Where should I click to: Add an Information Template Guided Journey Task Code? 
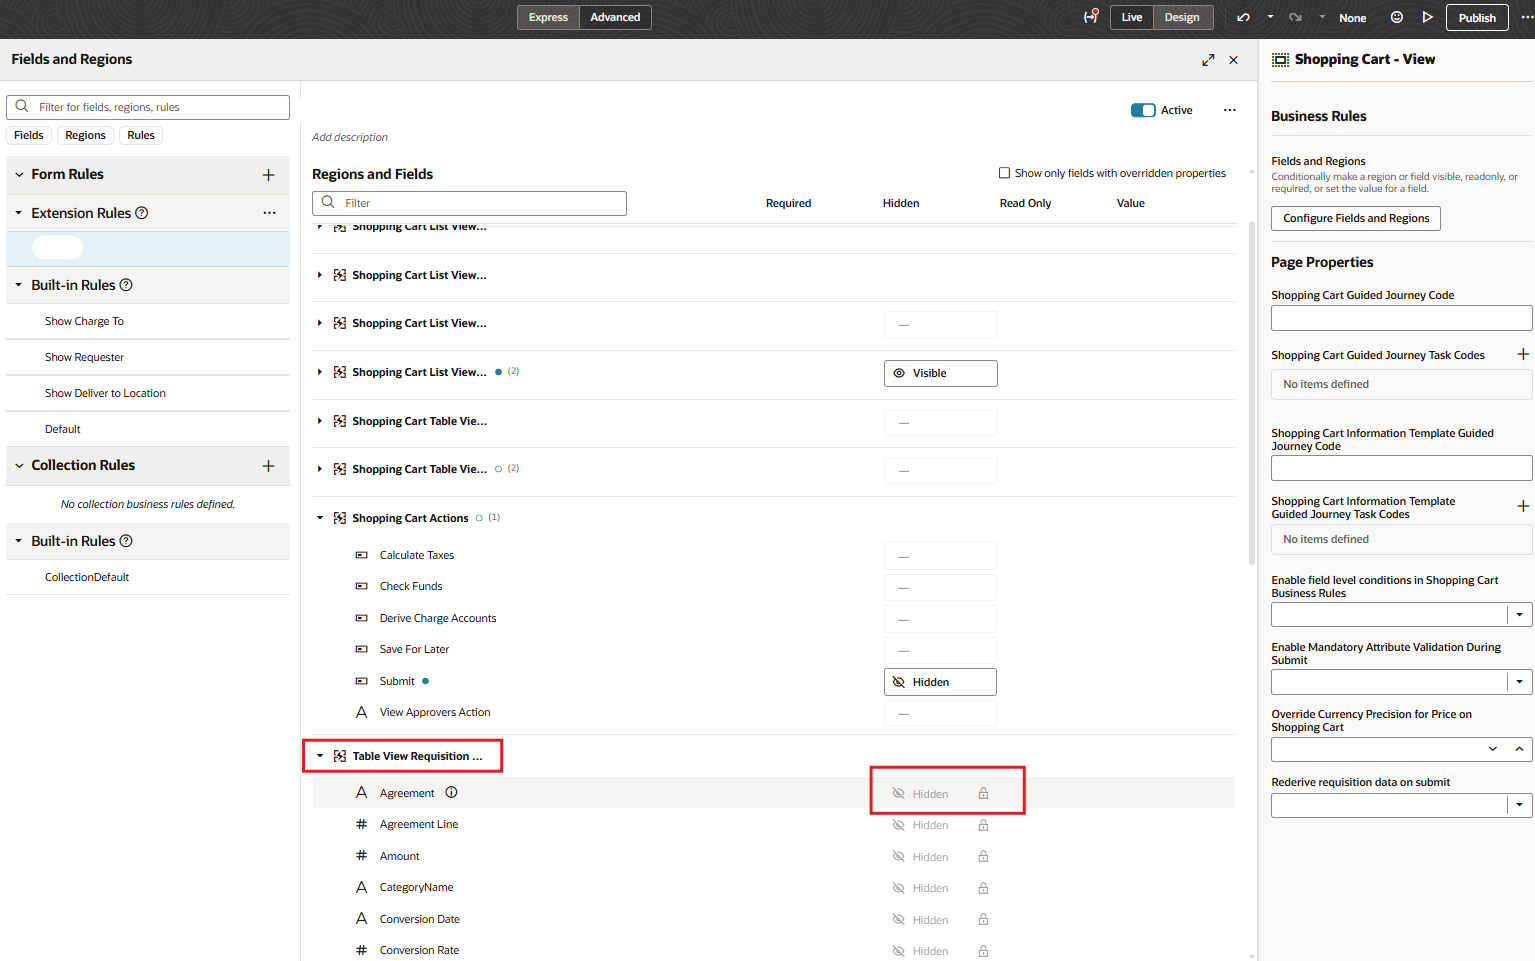coord(1523,506)
